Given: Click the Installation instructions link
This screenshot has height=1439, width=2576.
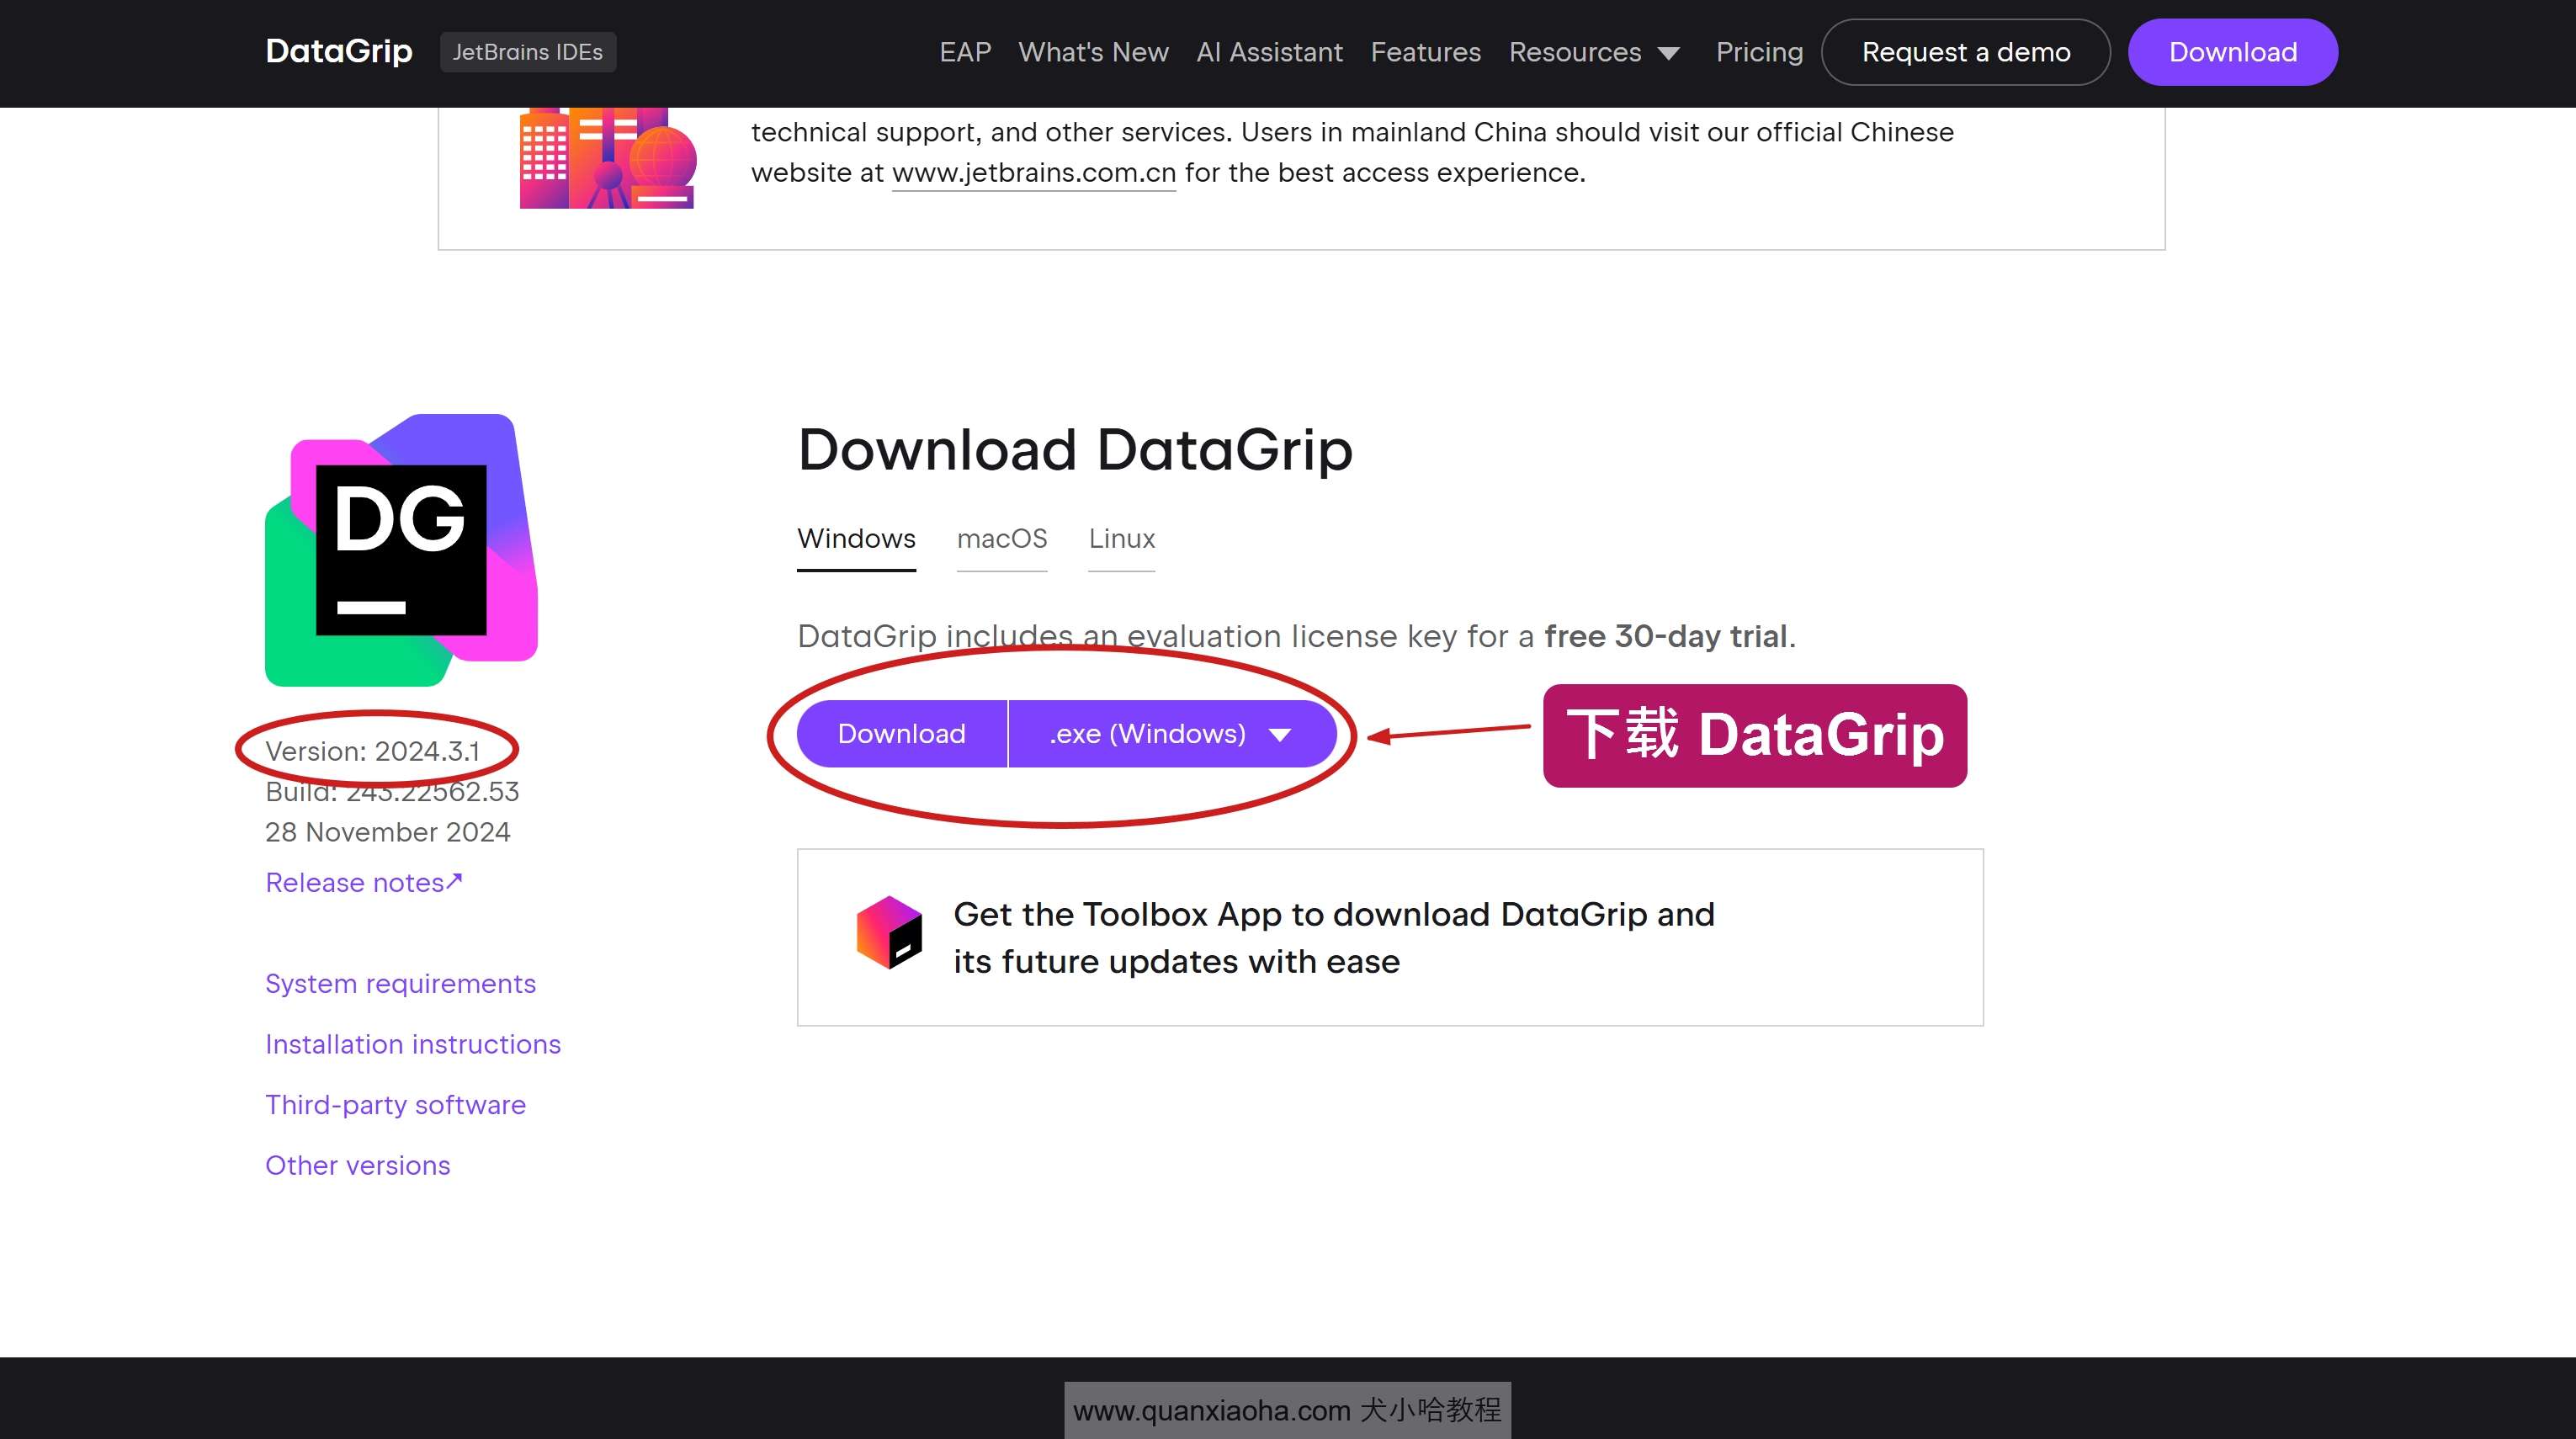Looking at the screenshot, I should (x=412, y=1043).
